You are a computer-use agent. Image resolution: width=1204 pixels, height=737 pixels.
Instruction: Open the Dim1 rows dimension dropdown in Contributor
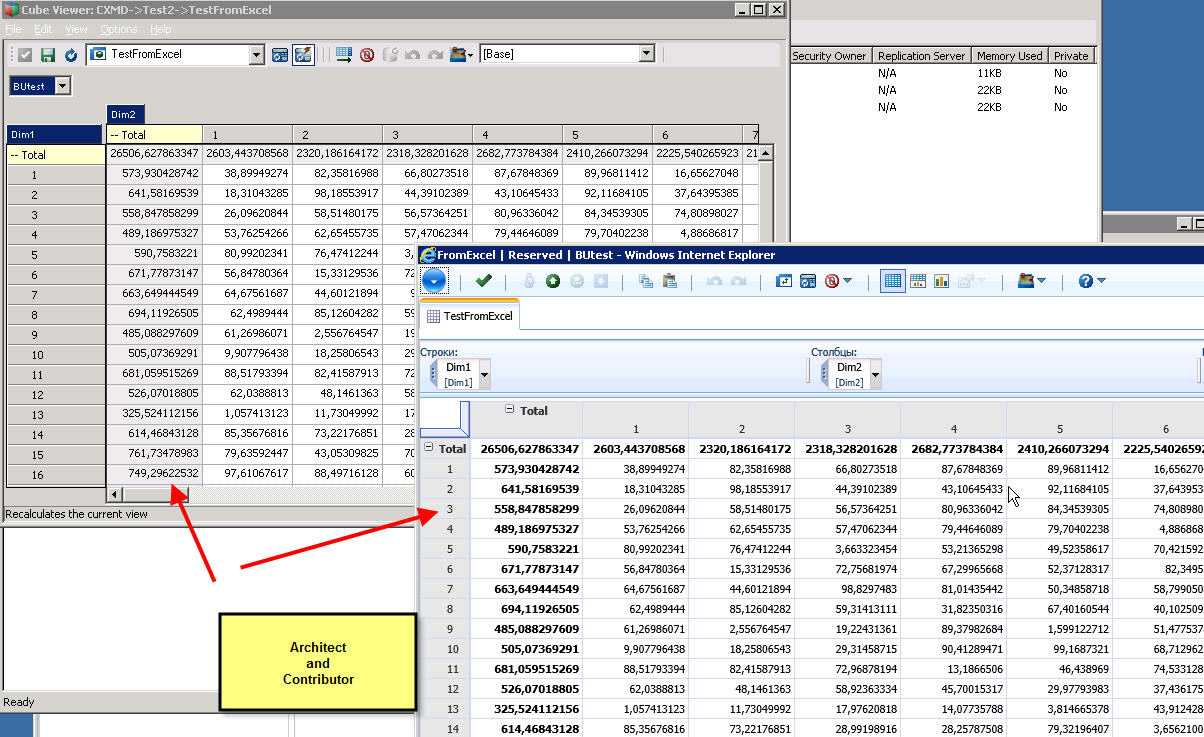pyautogui.click(x=485, y=374)
